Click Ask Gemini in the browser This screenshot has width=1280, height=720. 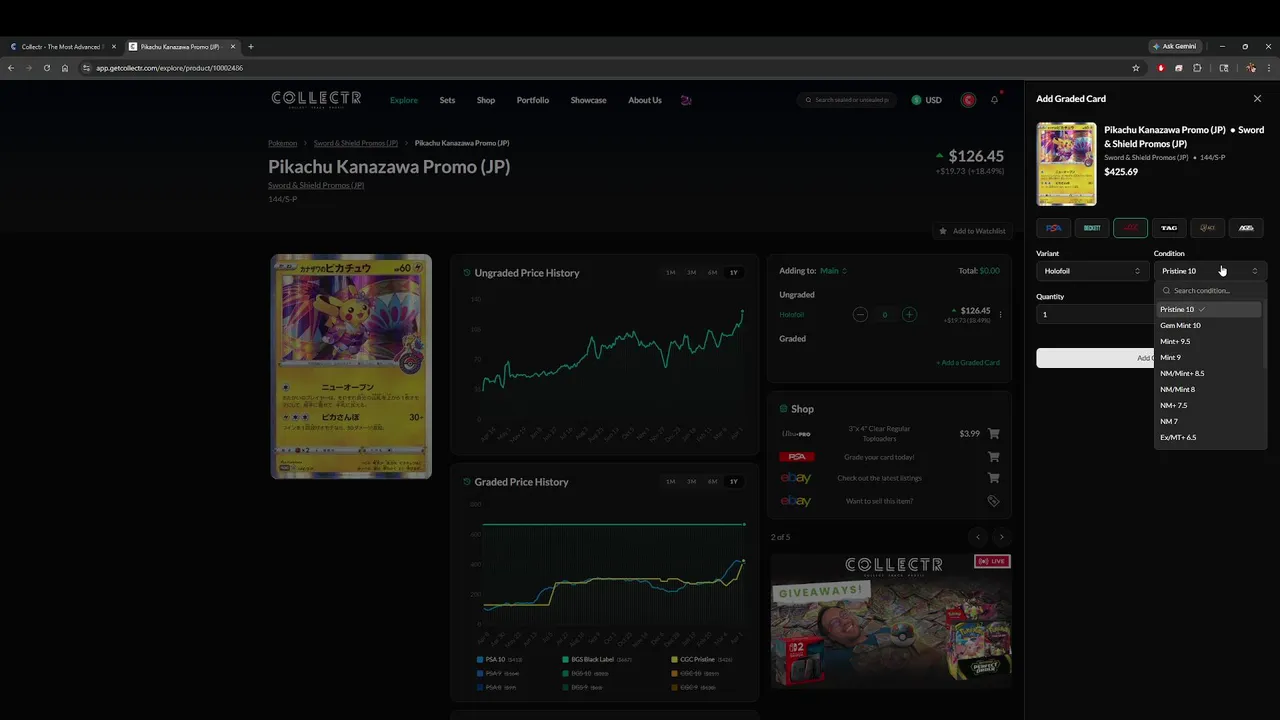click(1174, 46)
